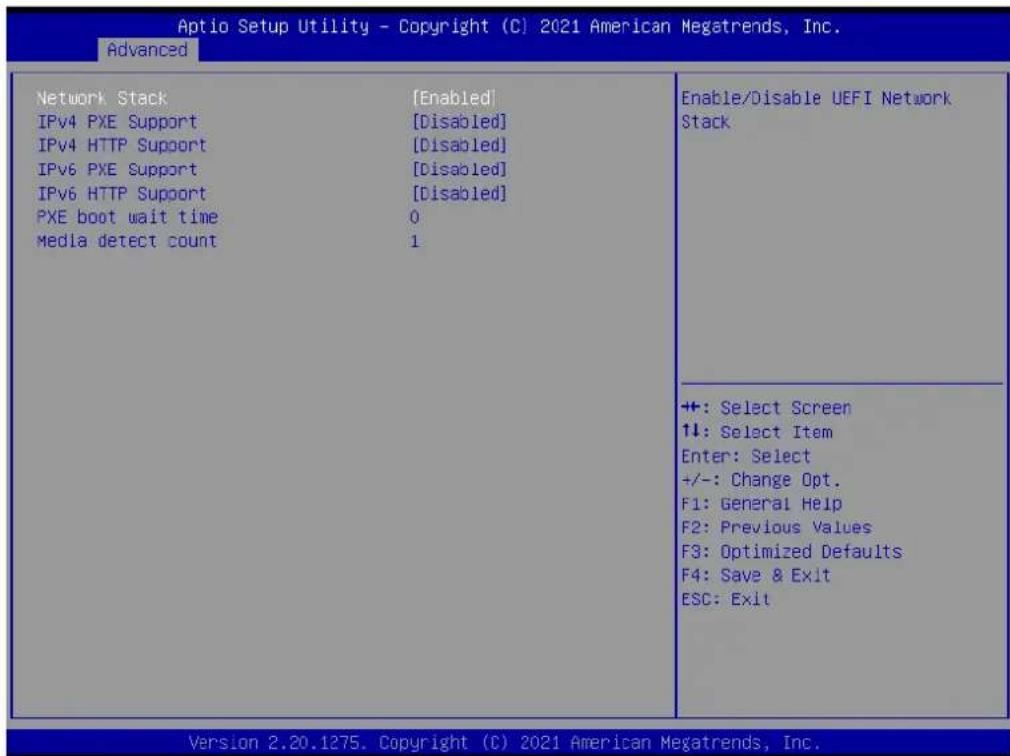This screenshot has height=756, width=1010.
Task: Select the IPv4 HTTP Support label
Action: point(122,146)
